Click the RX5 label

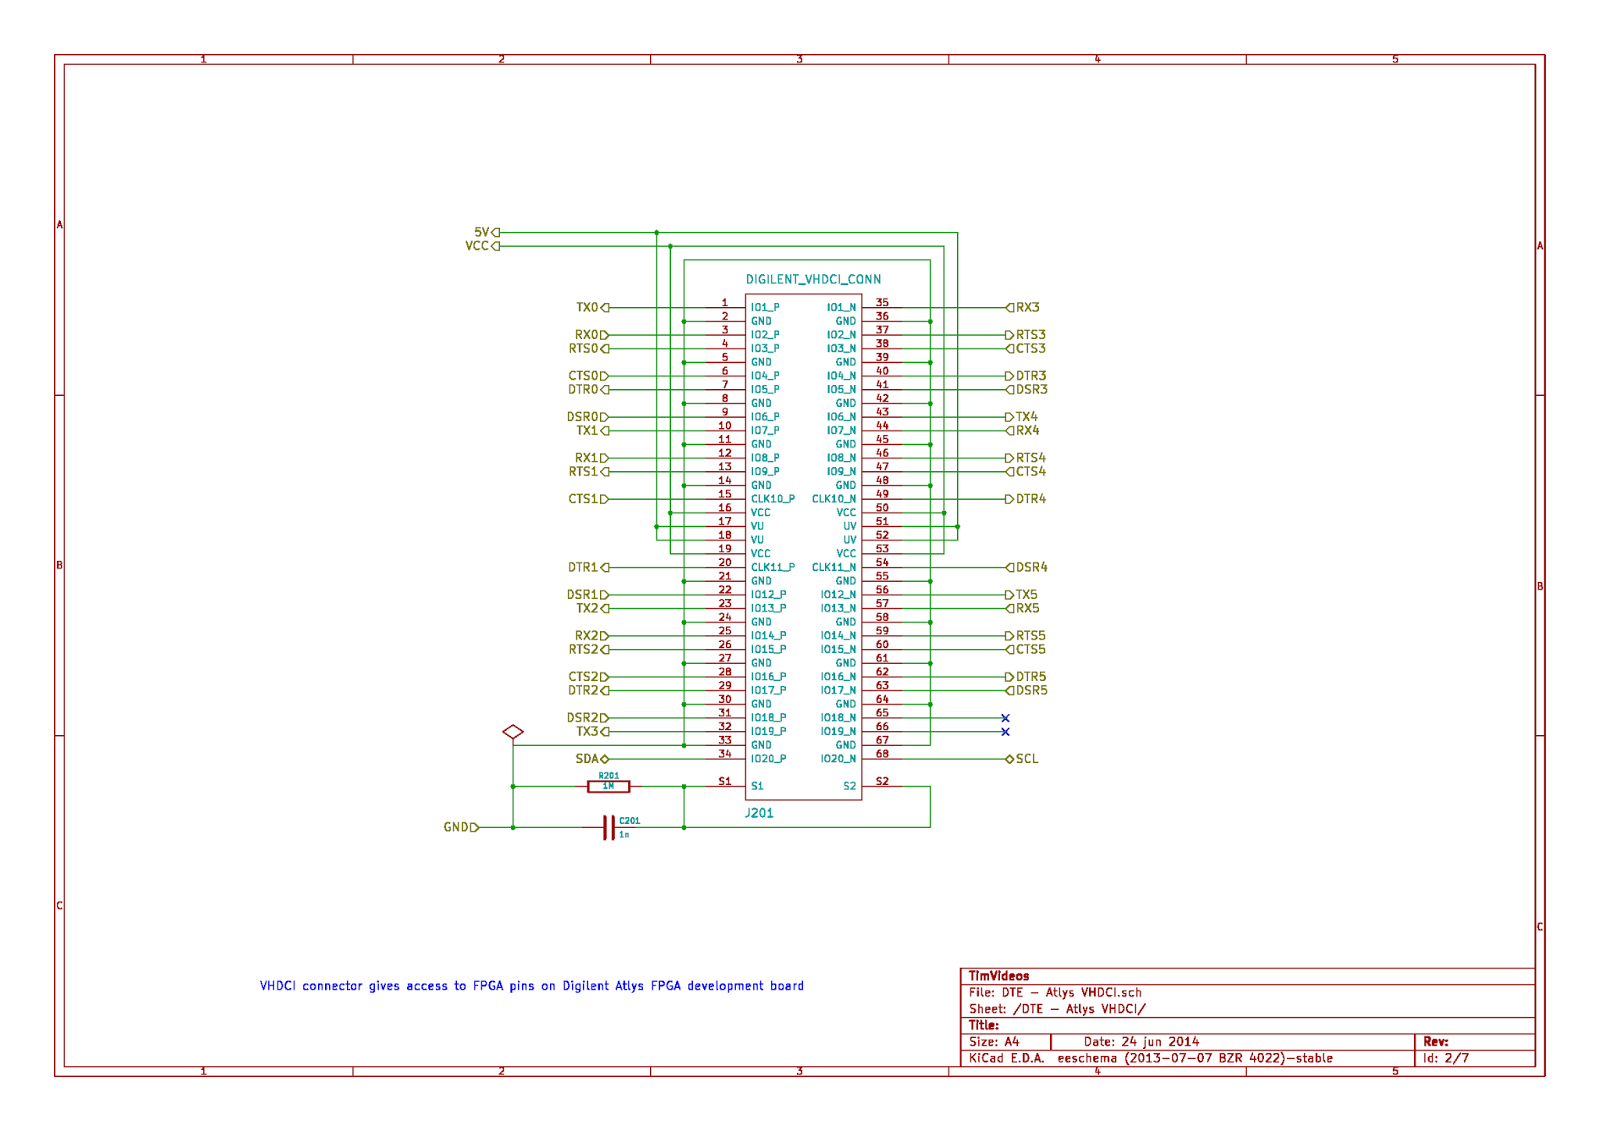(x=1023, y=608)
